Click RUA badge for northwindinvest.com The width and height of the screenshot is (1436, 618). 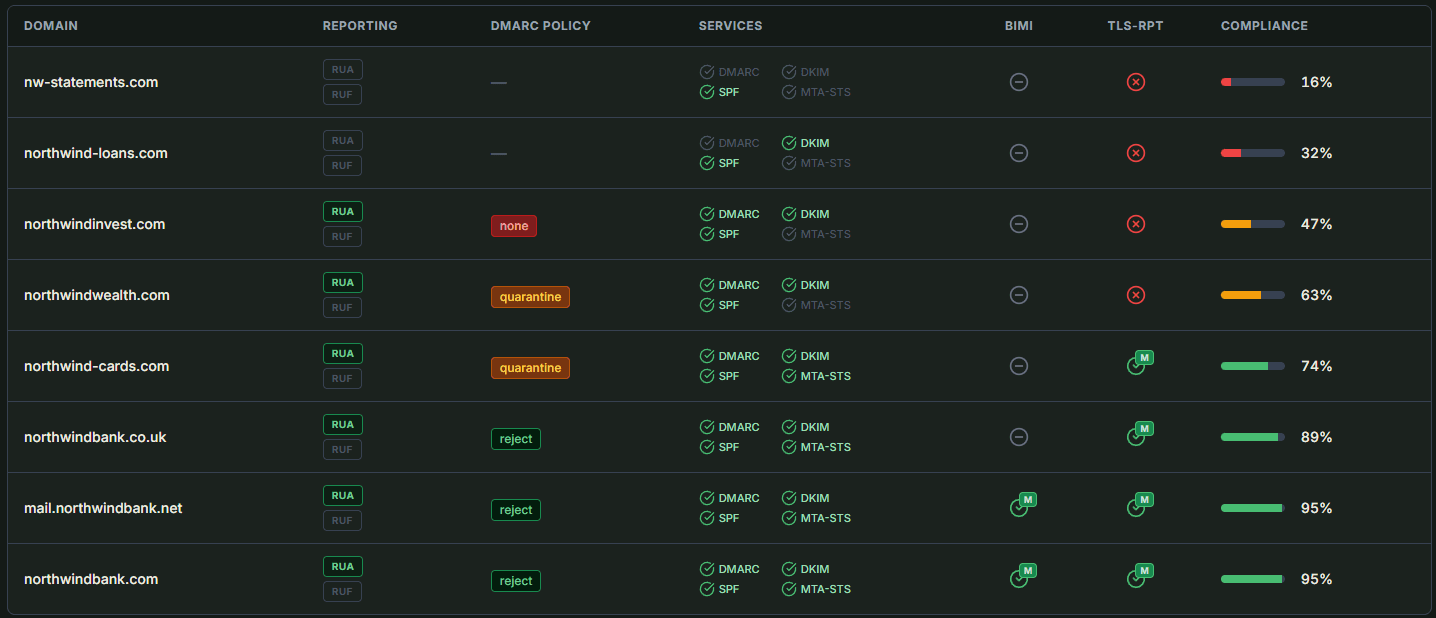point(343,211)
